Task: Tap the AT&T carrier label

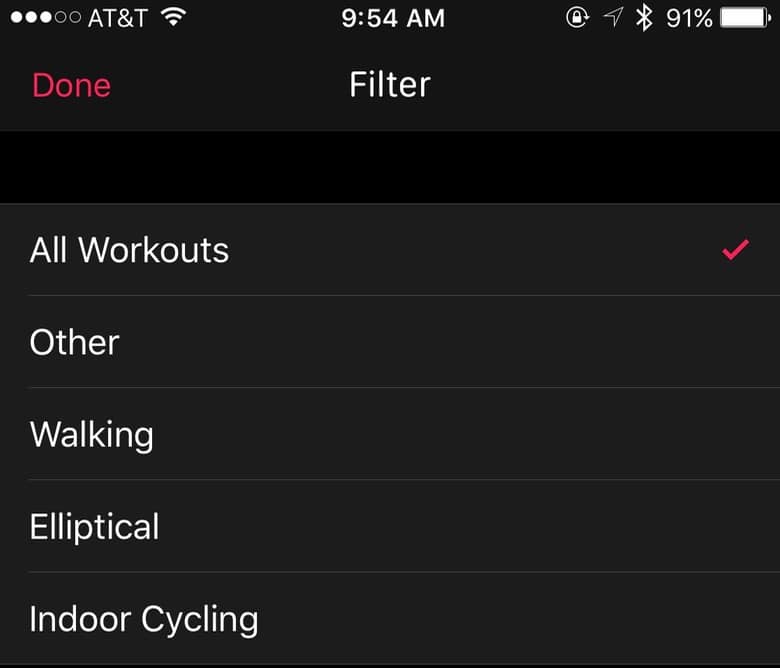Action: 119,17
